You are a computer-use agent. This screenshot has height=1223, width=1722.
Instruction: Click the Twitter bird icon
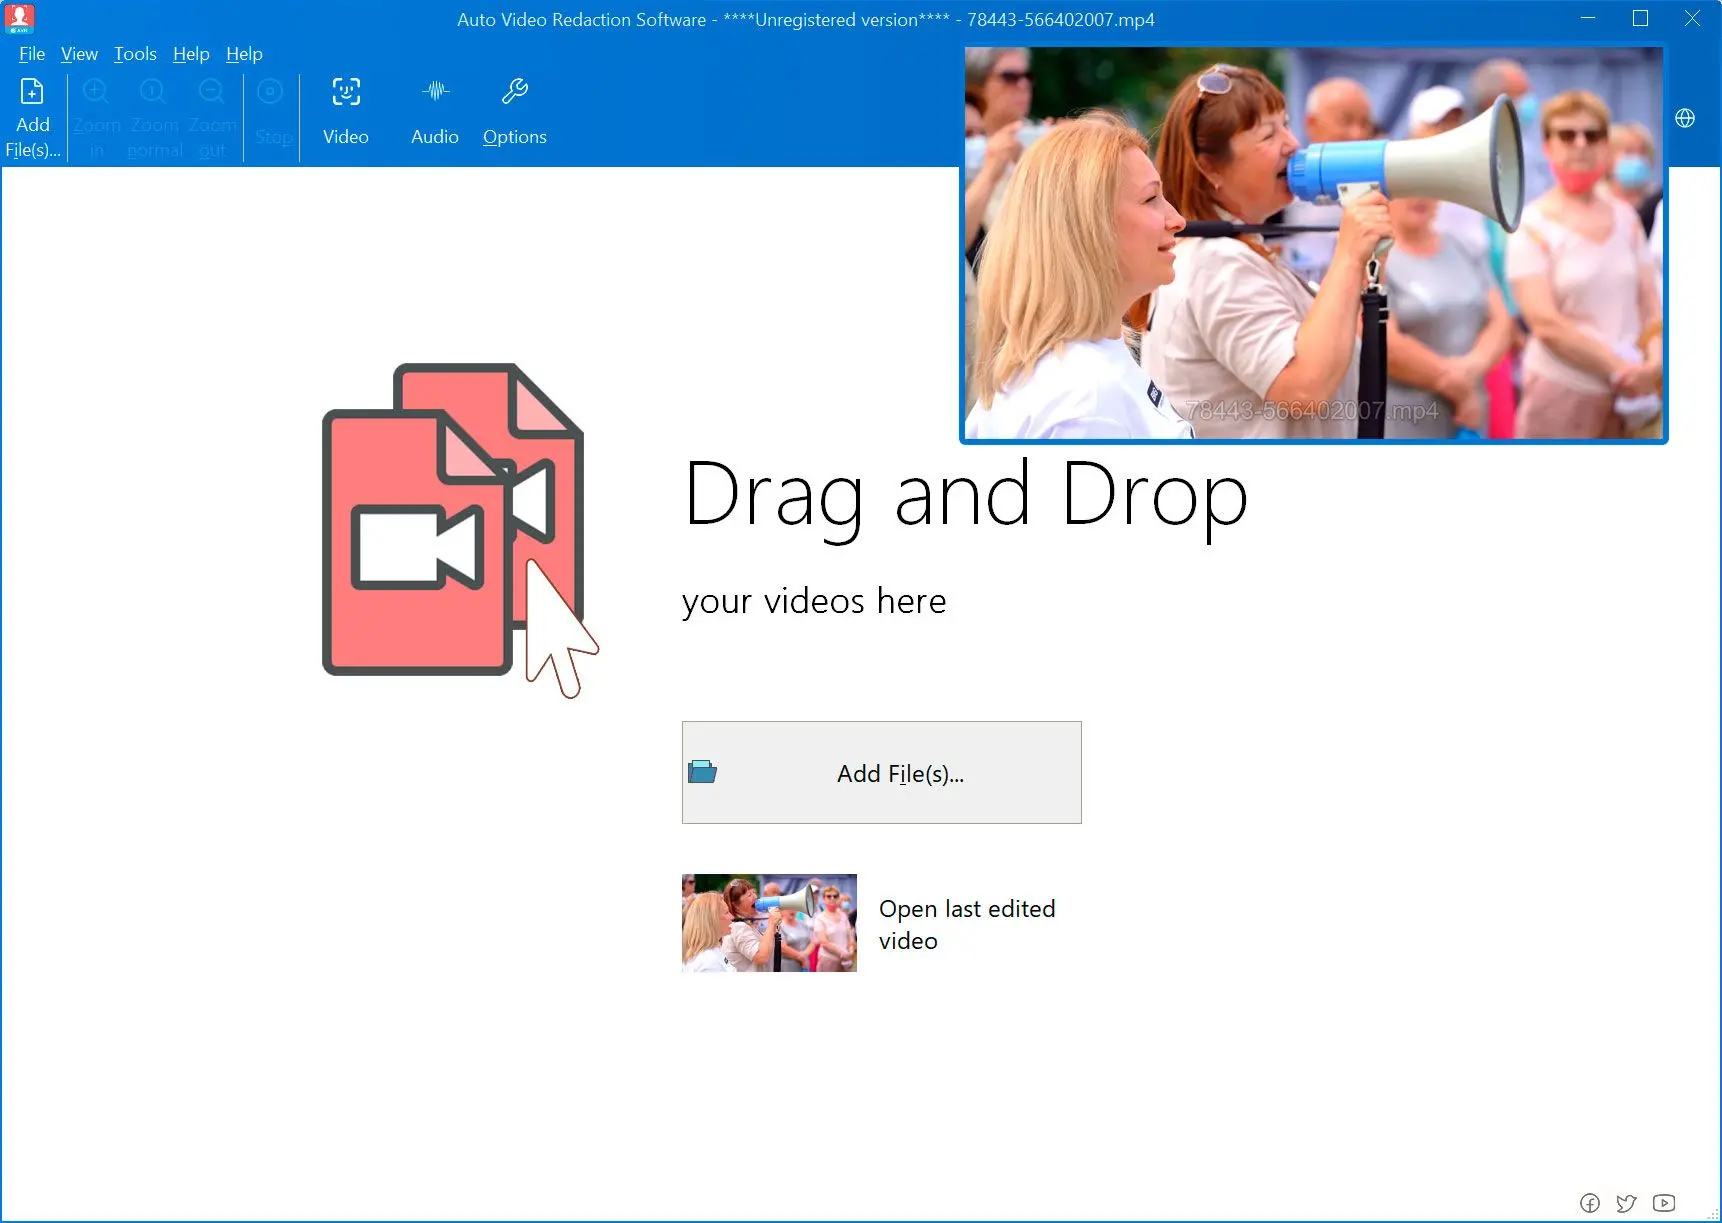(1627, 1203)
